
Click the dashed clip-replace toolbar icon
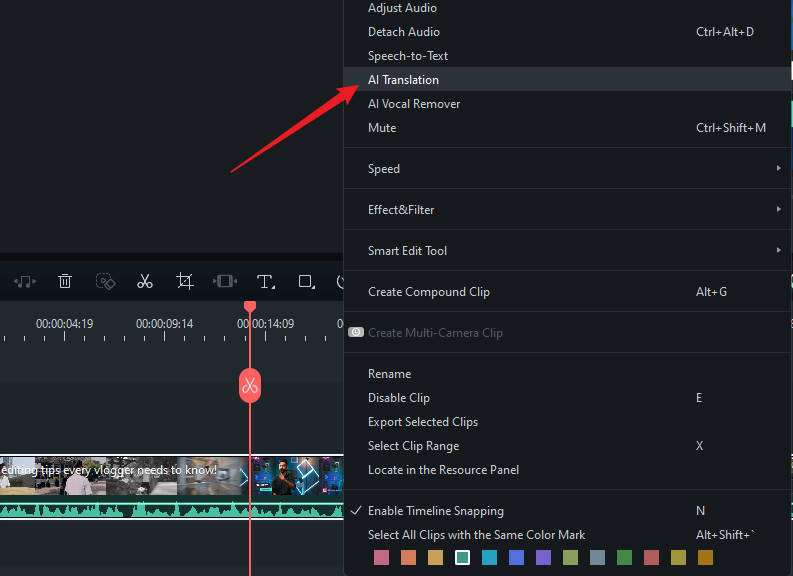pos(105,281)
